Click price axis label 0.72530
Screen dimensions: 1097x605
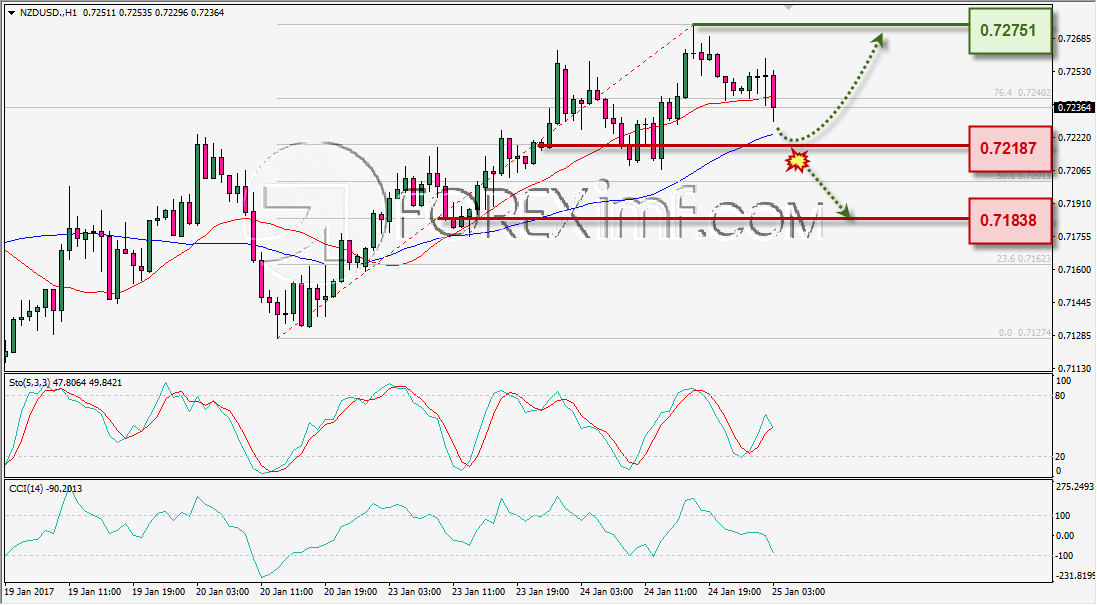tap(1075, 71)
